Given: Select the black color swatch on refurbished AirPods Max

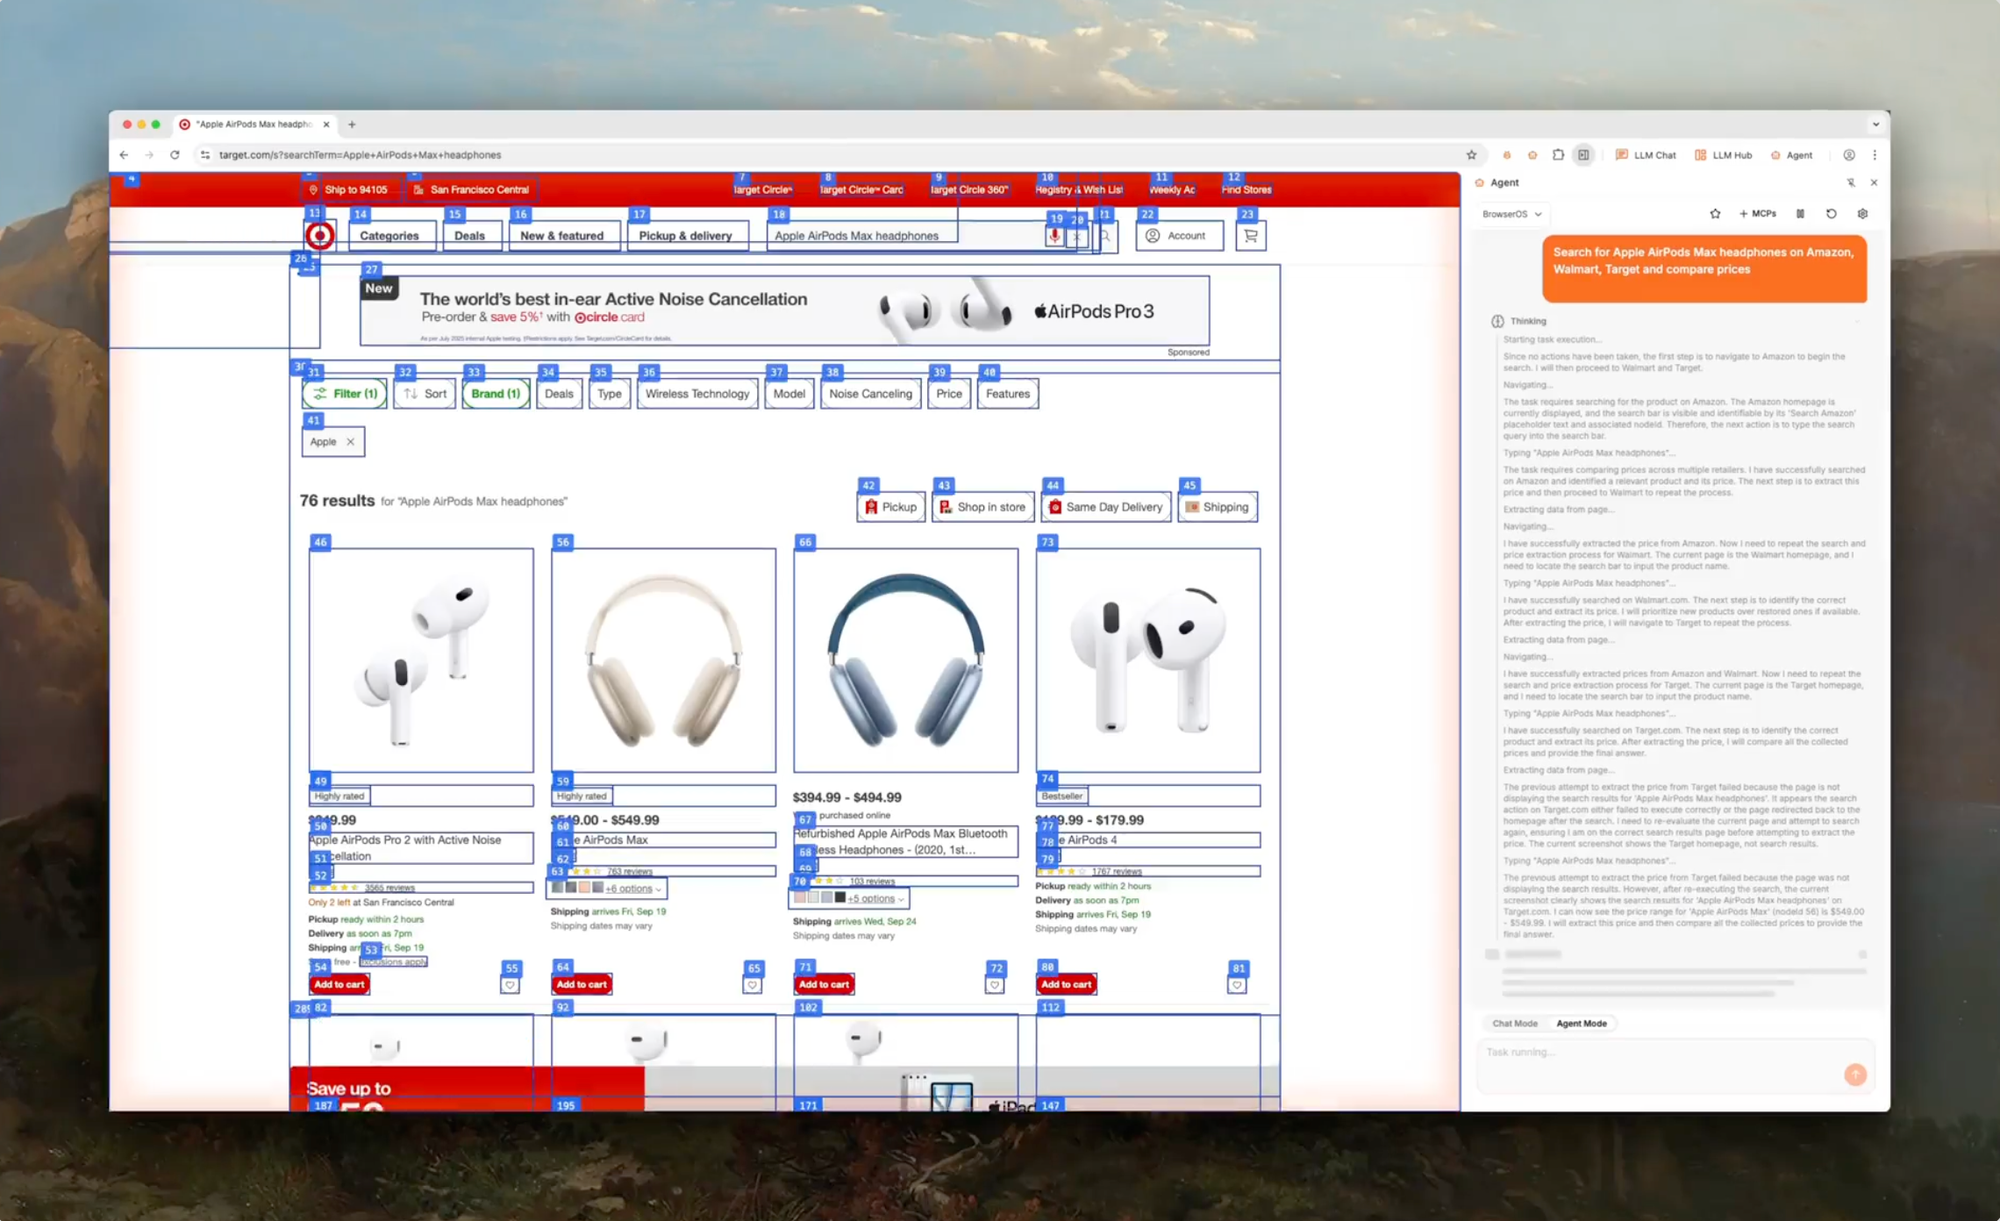Looking at the screenshot, I should (x=840, y=898).
